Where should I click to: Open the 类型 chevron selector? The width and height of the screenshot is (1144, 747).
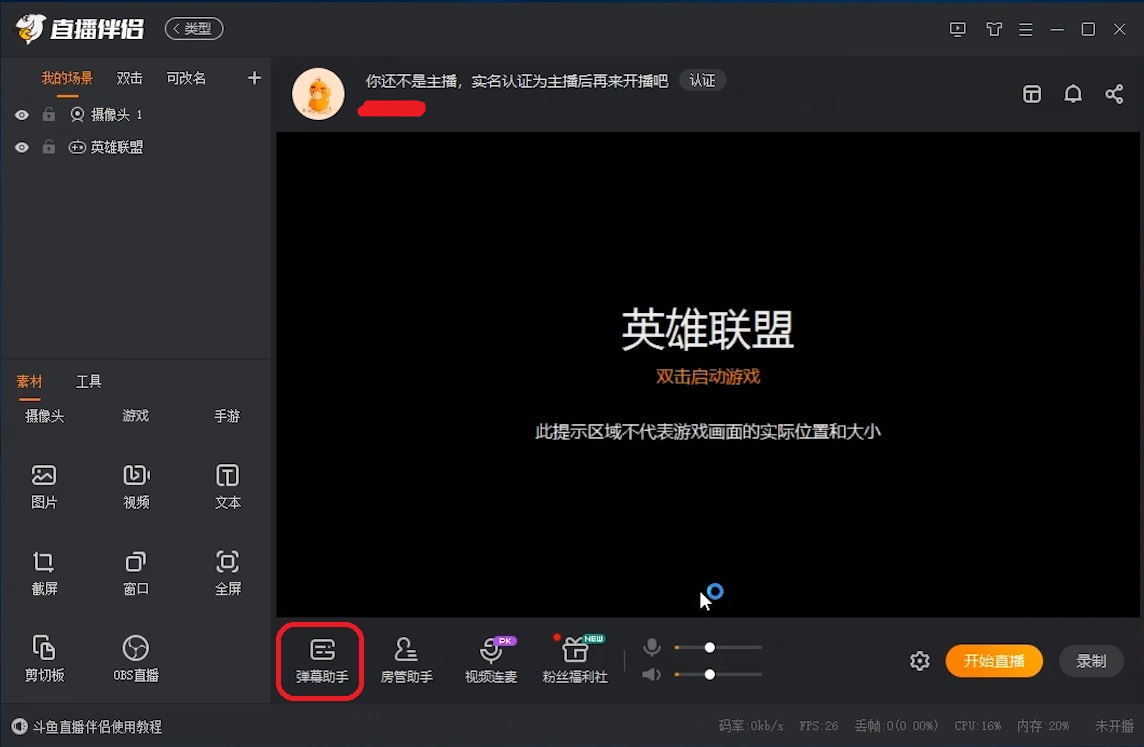[x=193, y=28]
